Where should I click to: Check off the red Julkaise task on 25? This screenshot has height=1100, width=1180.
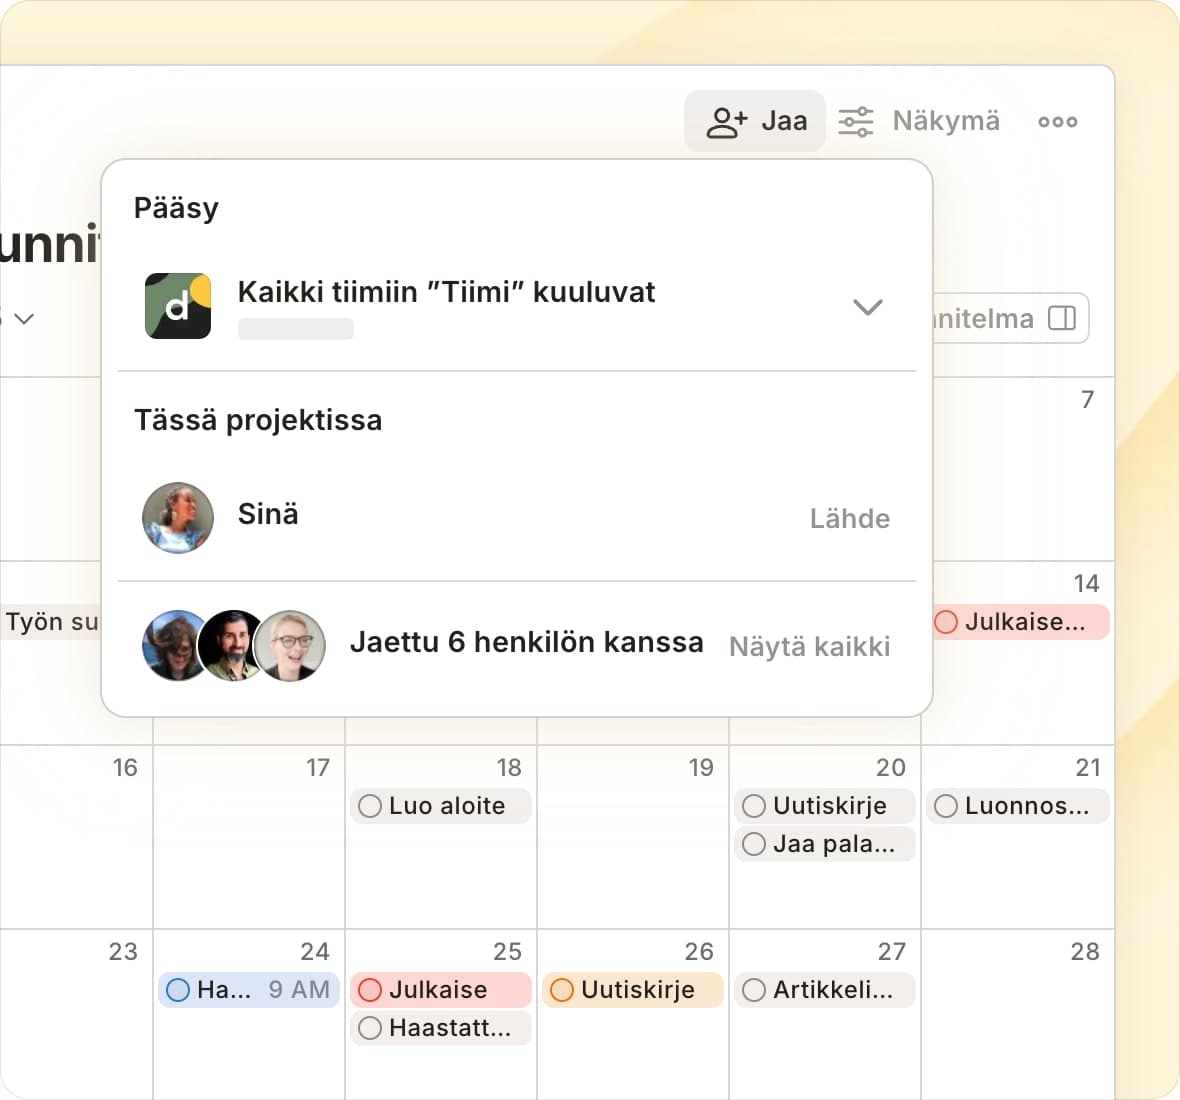[370, 990]
